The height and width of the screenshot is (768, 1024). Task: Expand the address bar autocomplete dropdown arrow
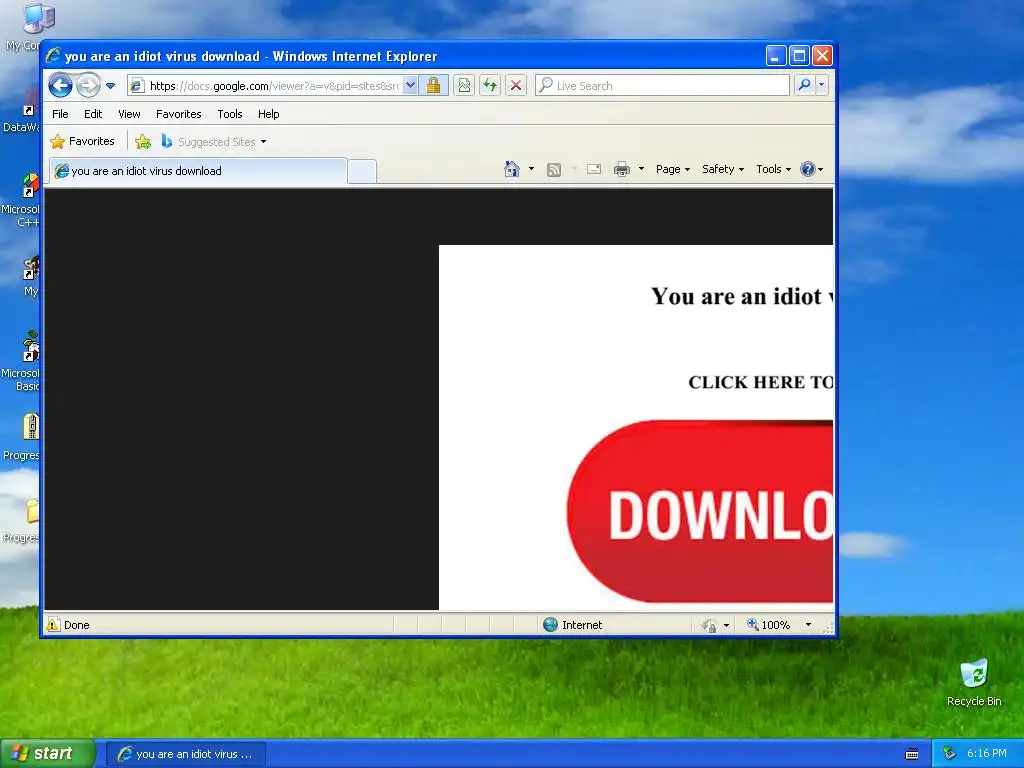pos(410,85)
